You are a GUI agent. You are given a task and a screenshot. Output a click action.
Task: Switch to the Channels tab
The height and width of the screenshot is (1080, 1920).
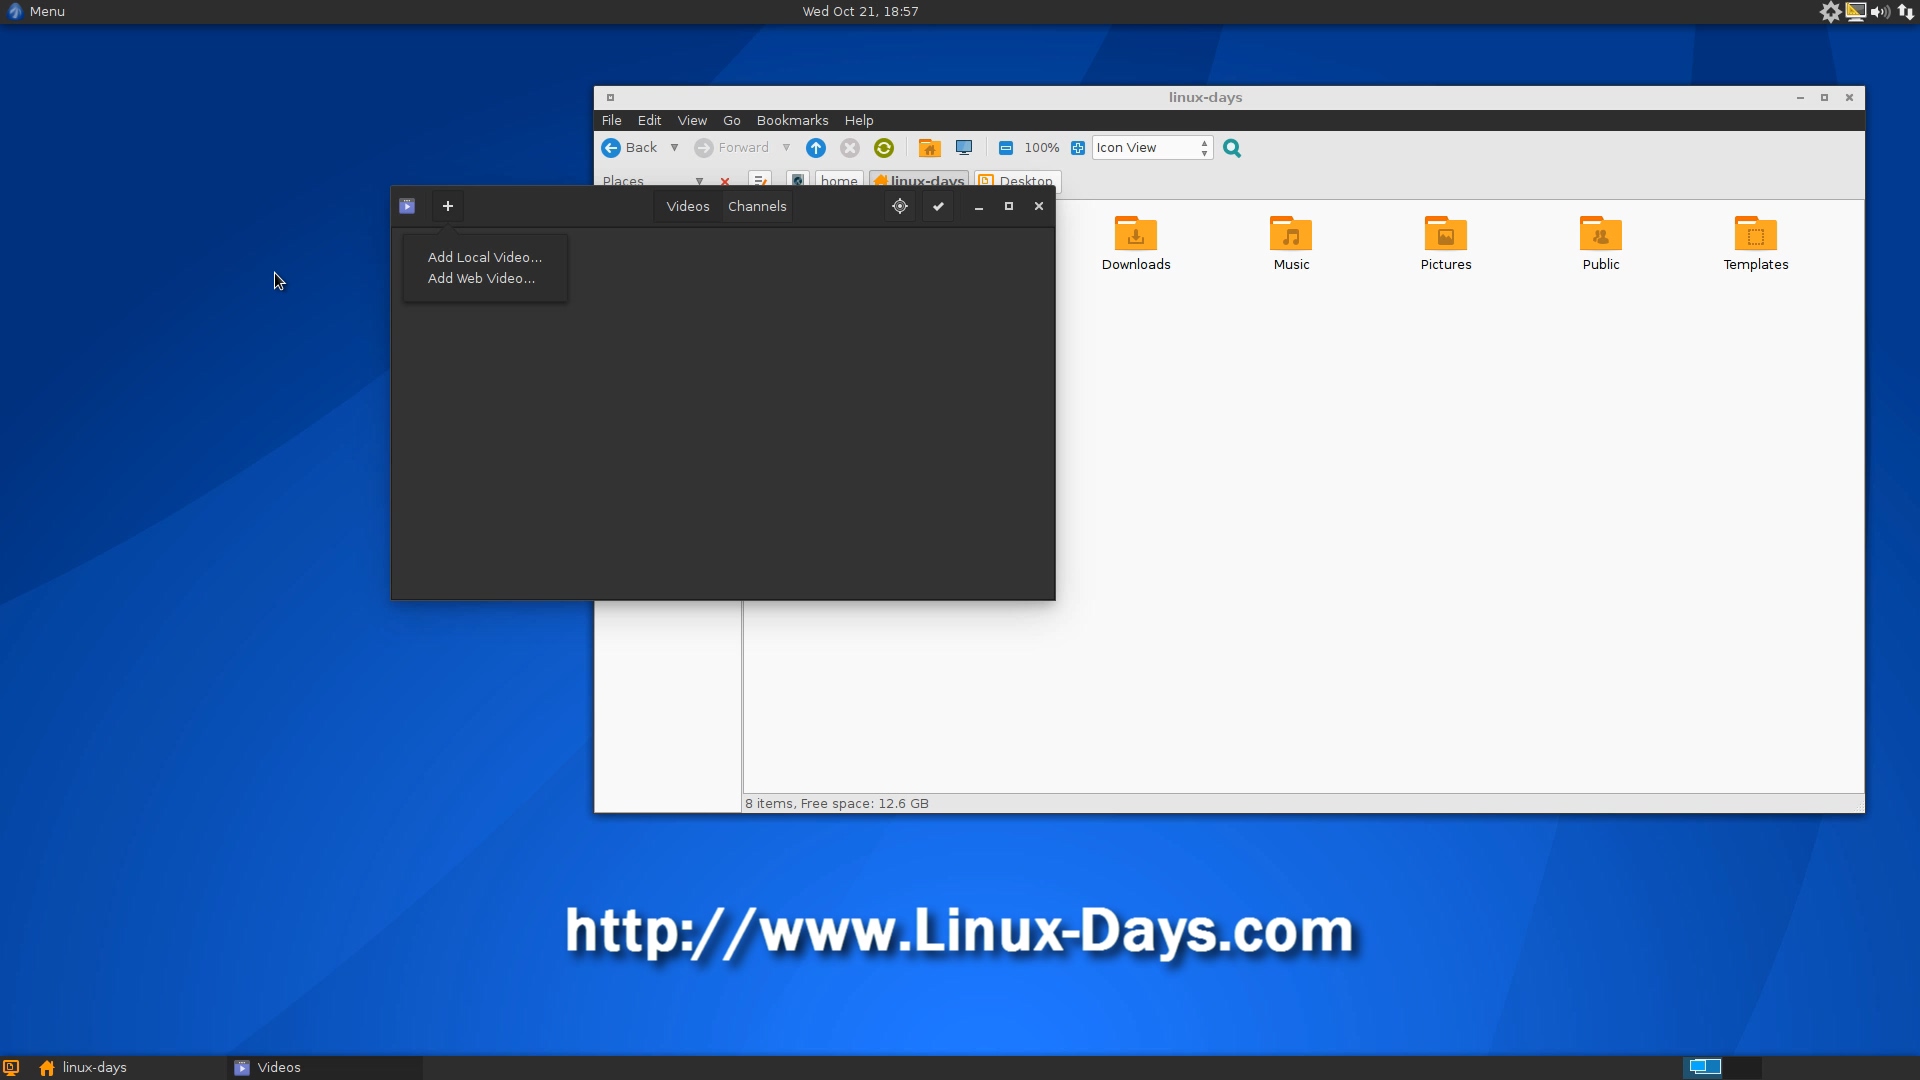click(757, 206)
